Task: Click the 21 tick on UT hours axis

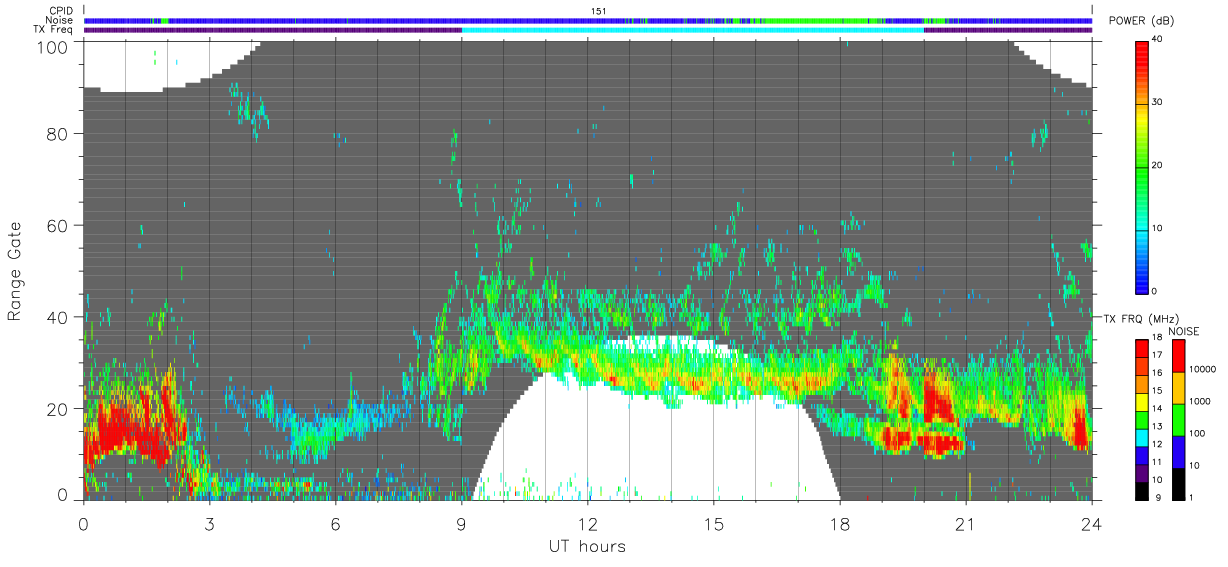Action: [965, 524]
